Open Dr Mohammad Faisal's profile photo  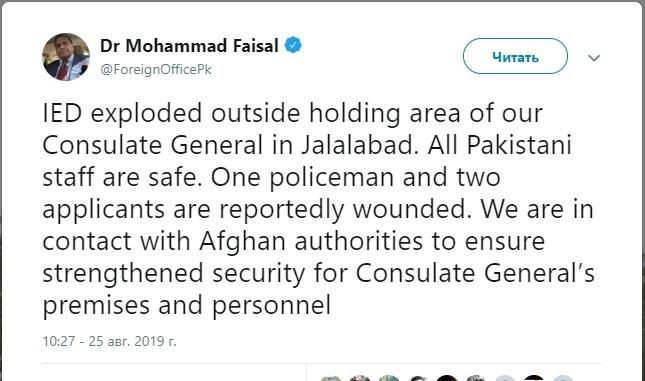pyautogui.click(x=66, y=57)
